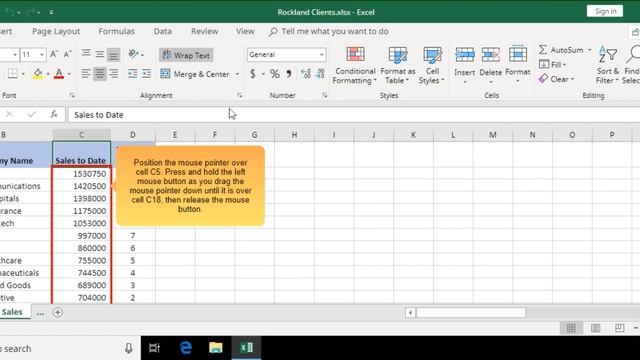Viewport: 640px width, 360px height.
Task: Switch to Normal view in the status bar
Action: tap(571, 328)
